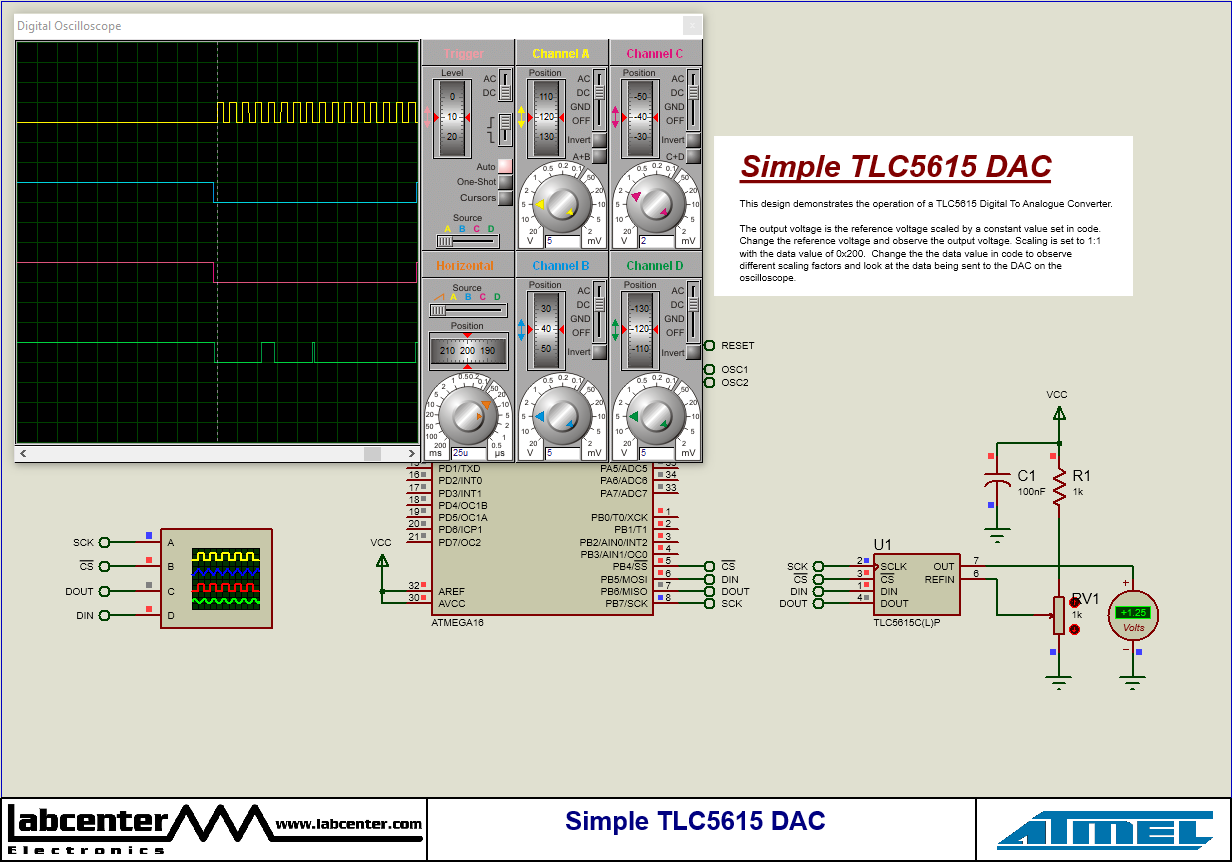Turn Channel B input OFF
The width and height of the screenshot is (1232, 862).
pos(599,333)
